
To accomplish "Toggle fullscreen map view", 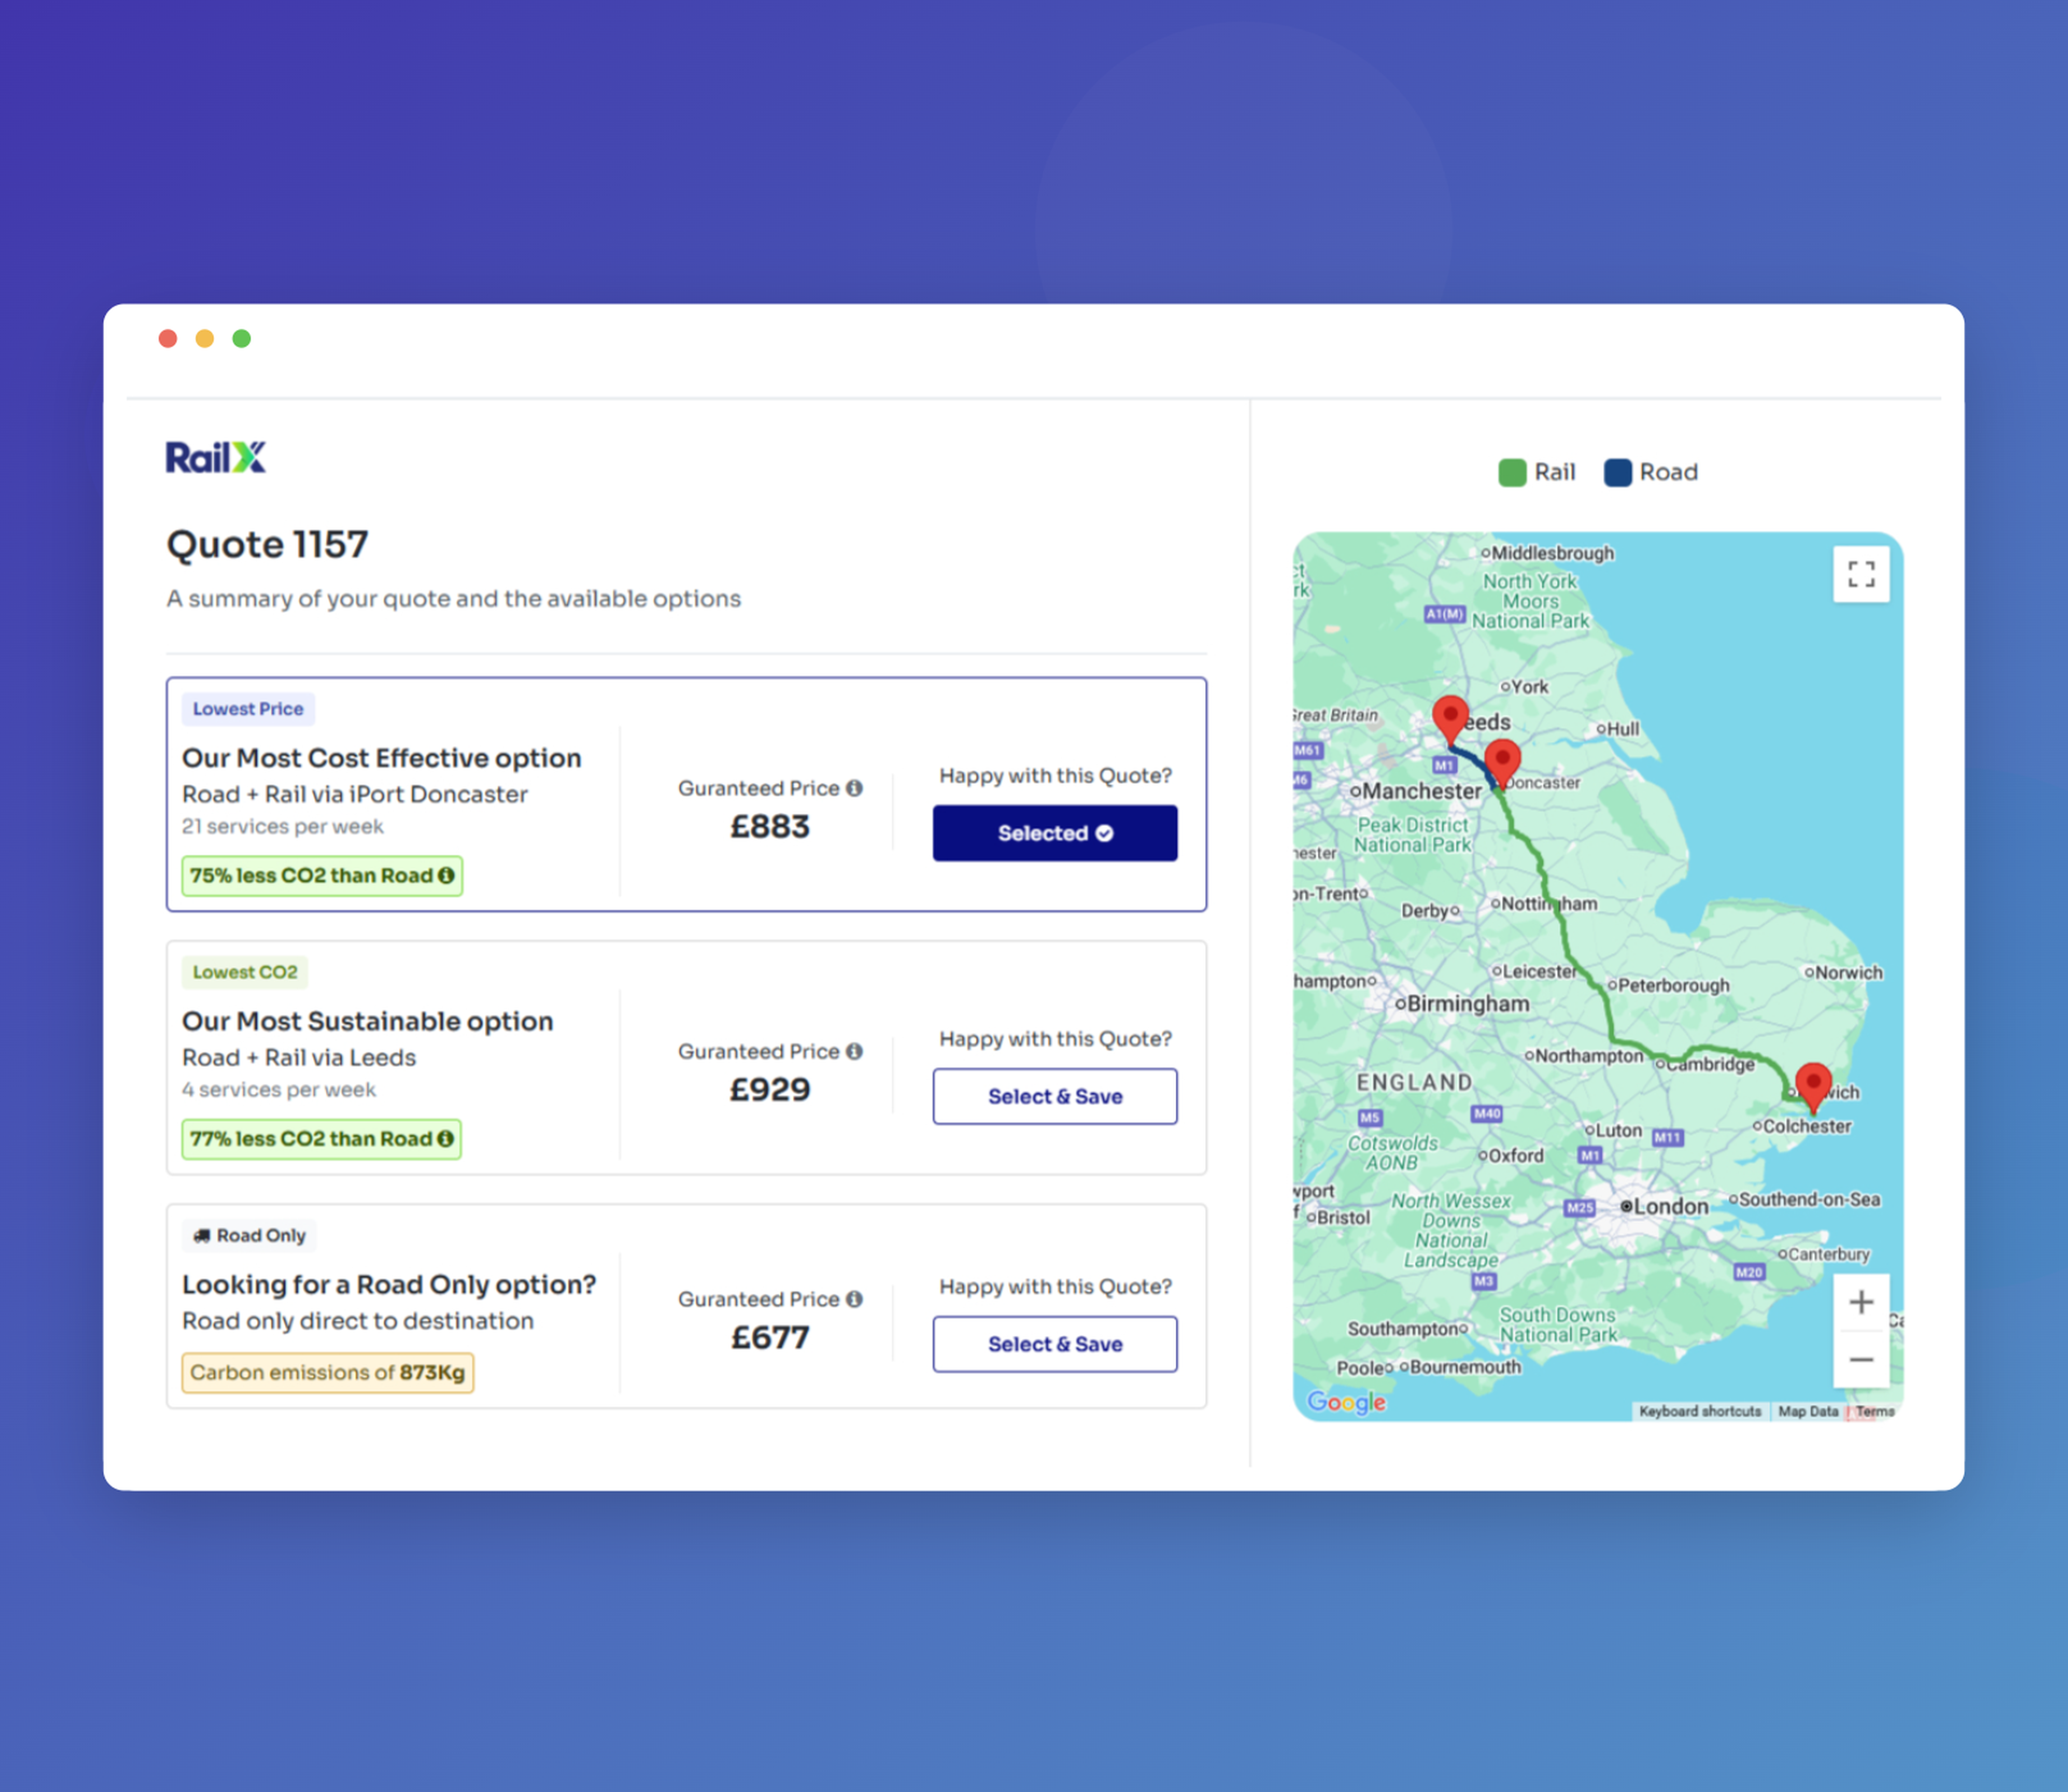I will click(1860, 574).
